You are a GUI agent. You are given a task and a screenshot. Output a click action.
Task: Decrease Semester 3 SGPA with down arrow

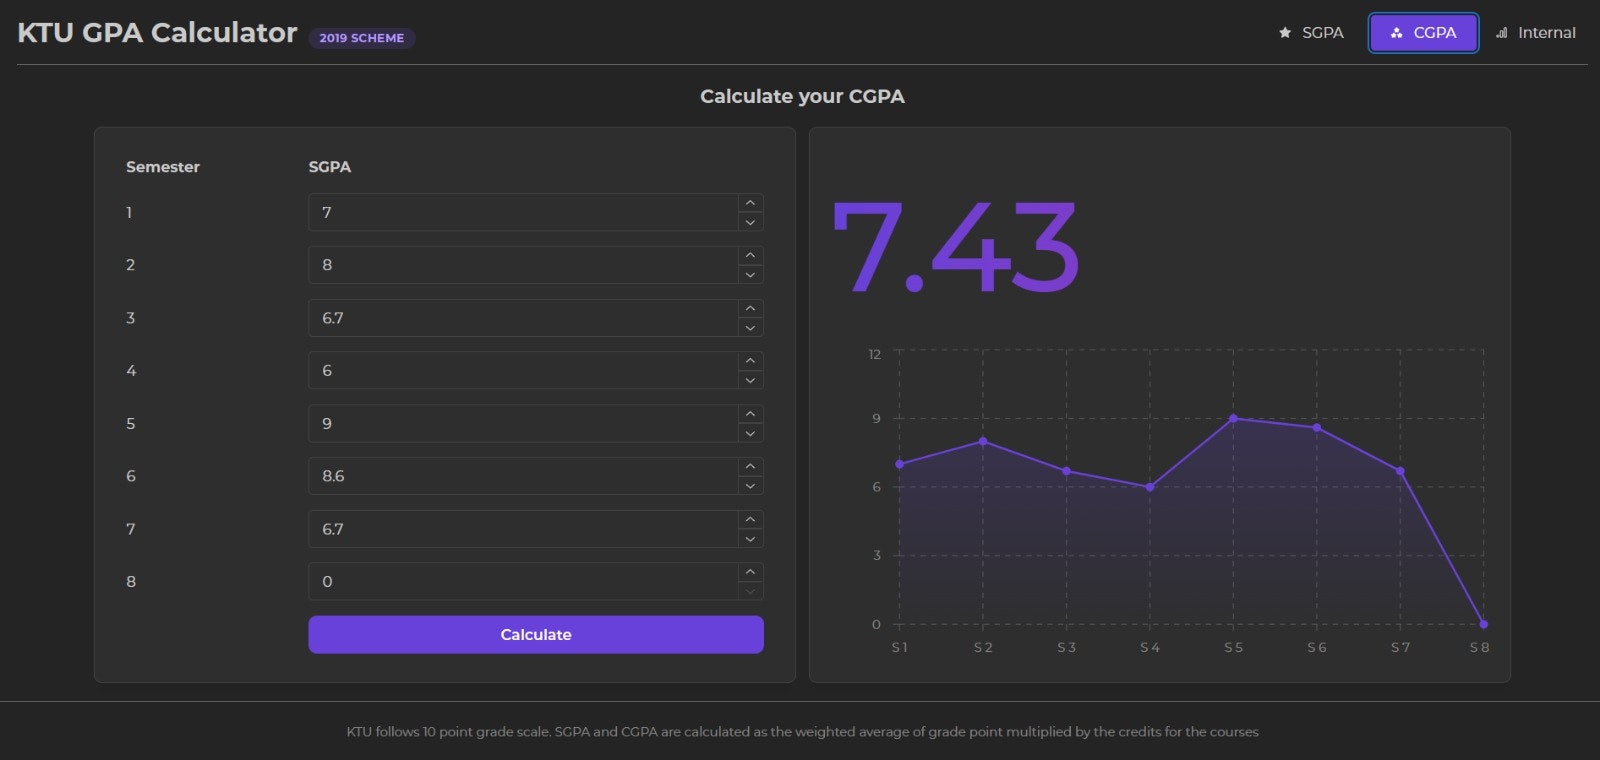[750, 328]
